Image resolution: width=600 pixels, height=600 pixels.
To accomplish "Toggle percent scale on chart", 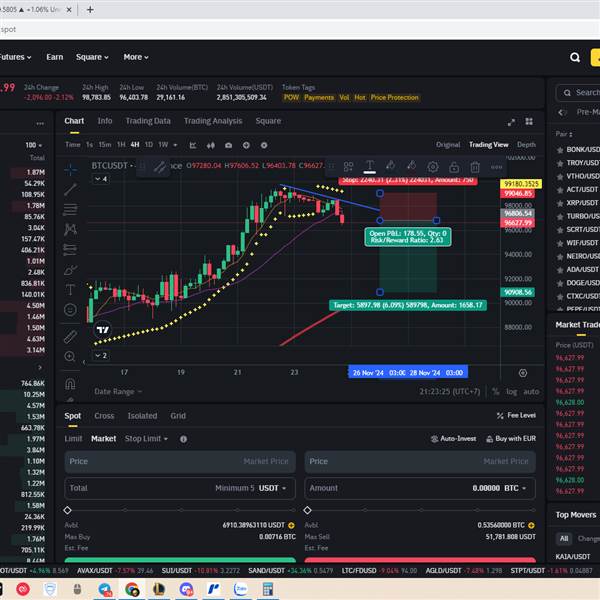I will click(x=496, y=391).
